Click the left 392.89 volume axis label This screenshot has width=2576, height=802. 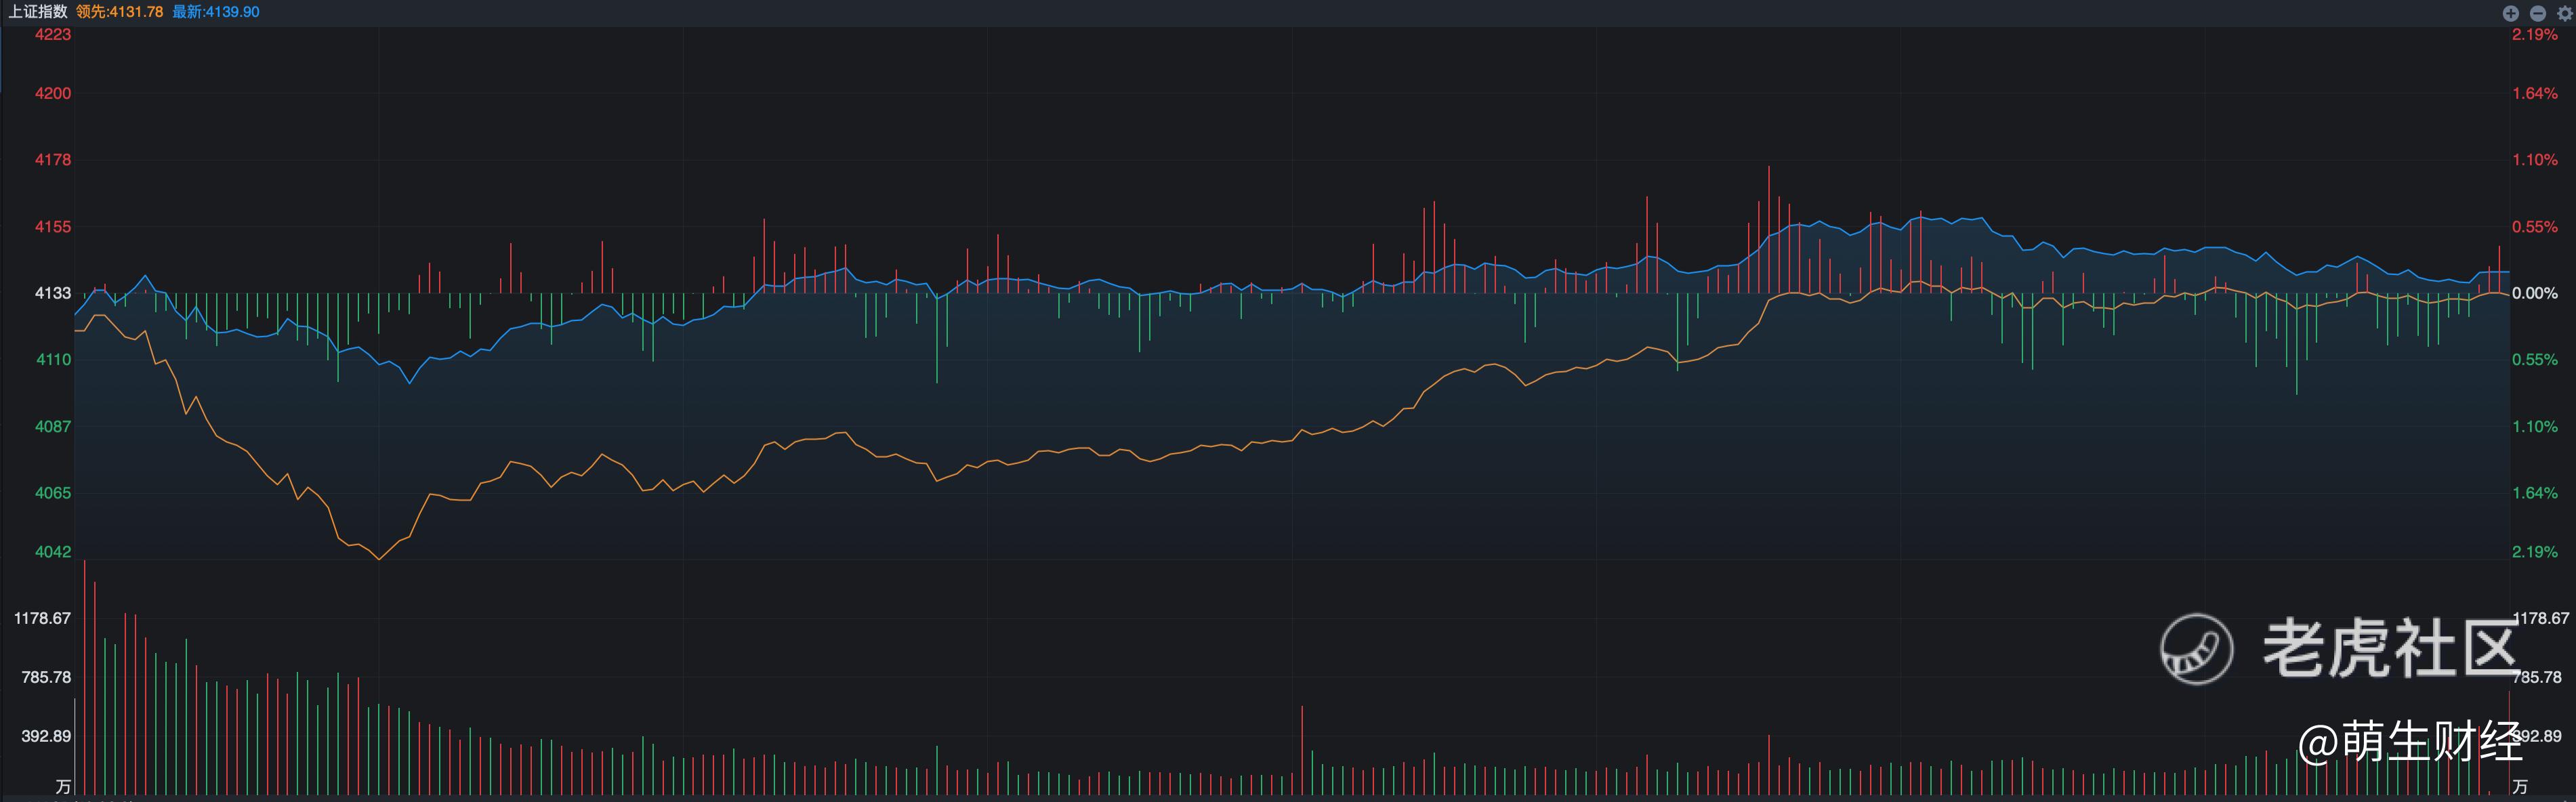coord(46,736)
